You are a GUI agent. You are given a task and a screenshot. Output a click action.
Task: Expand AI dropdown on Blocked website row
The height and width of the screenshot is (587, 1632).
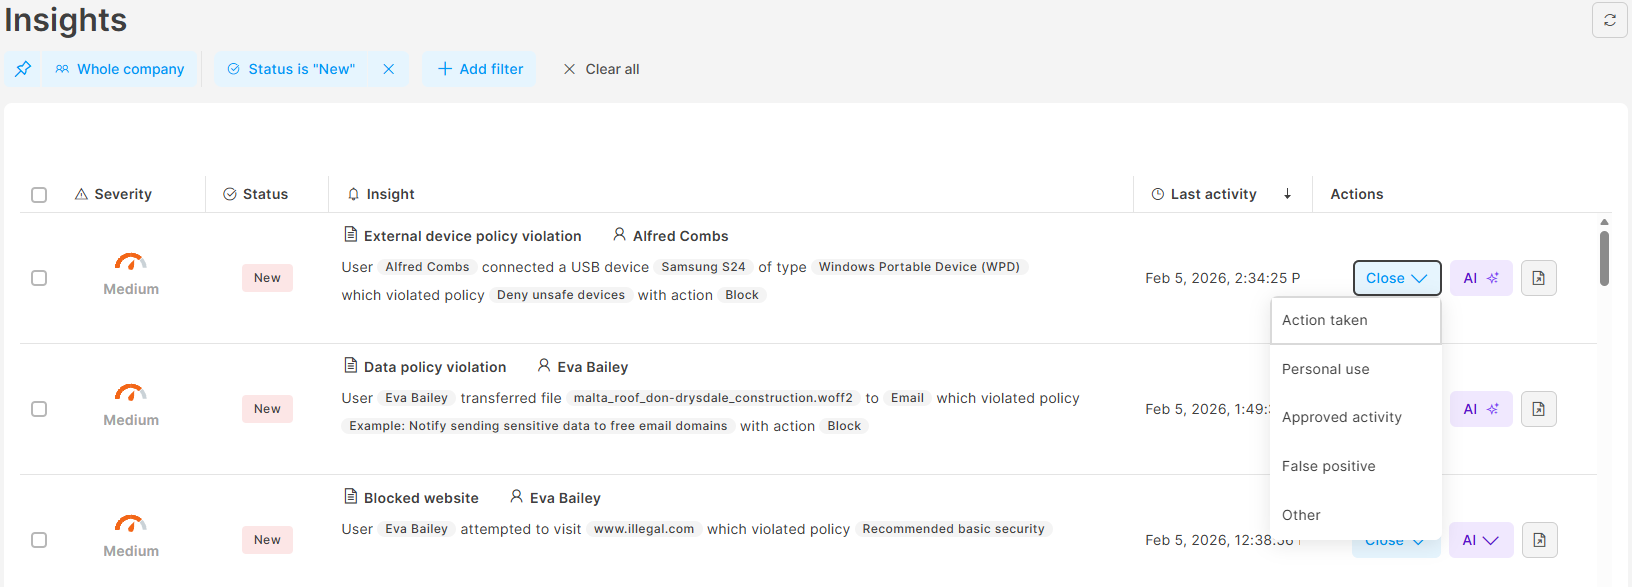tap(1480, 540)
